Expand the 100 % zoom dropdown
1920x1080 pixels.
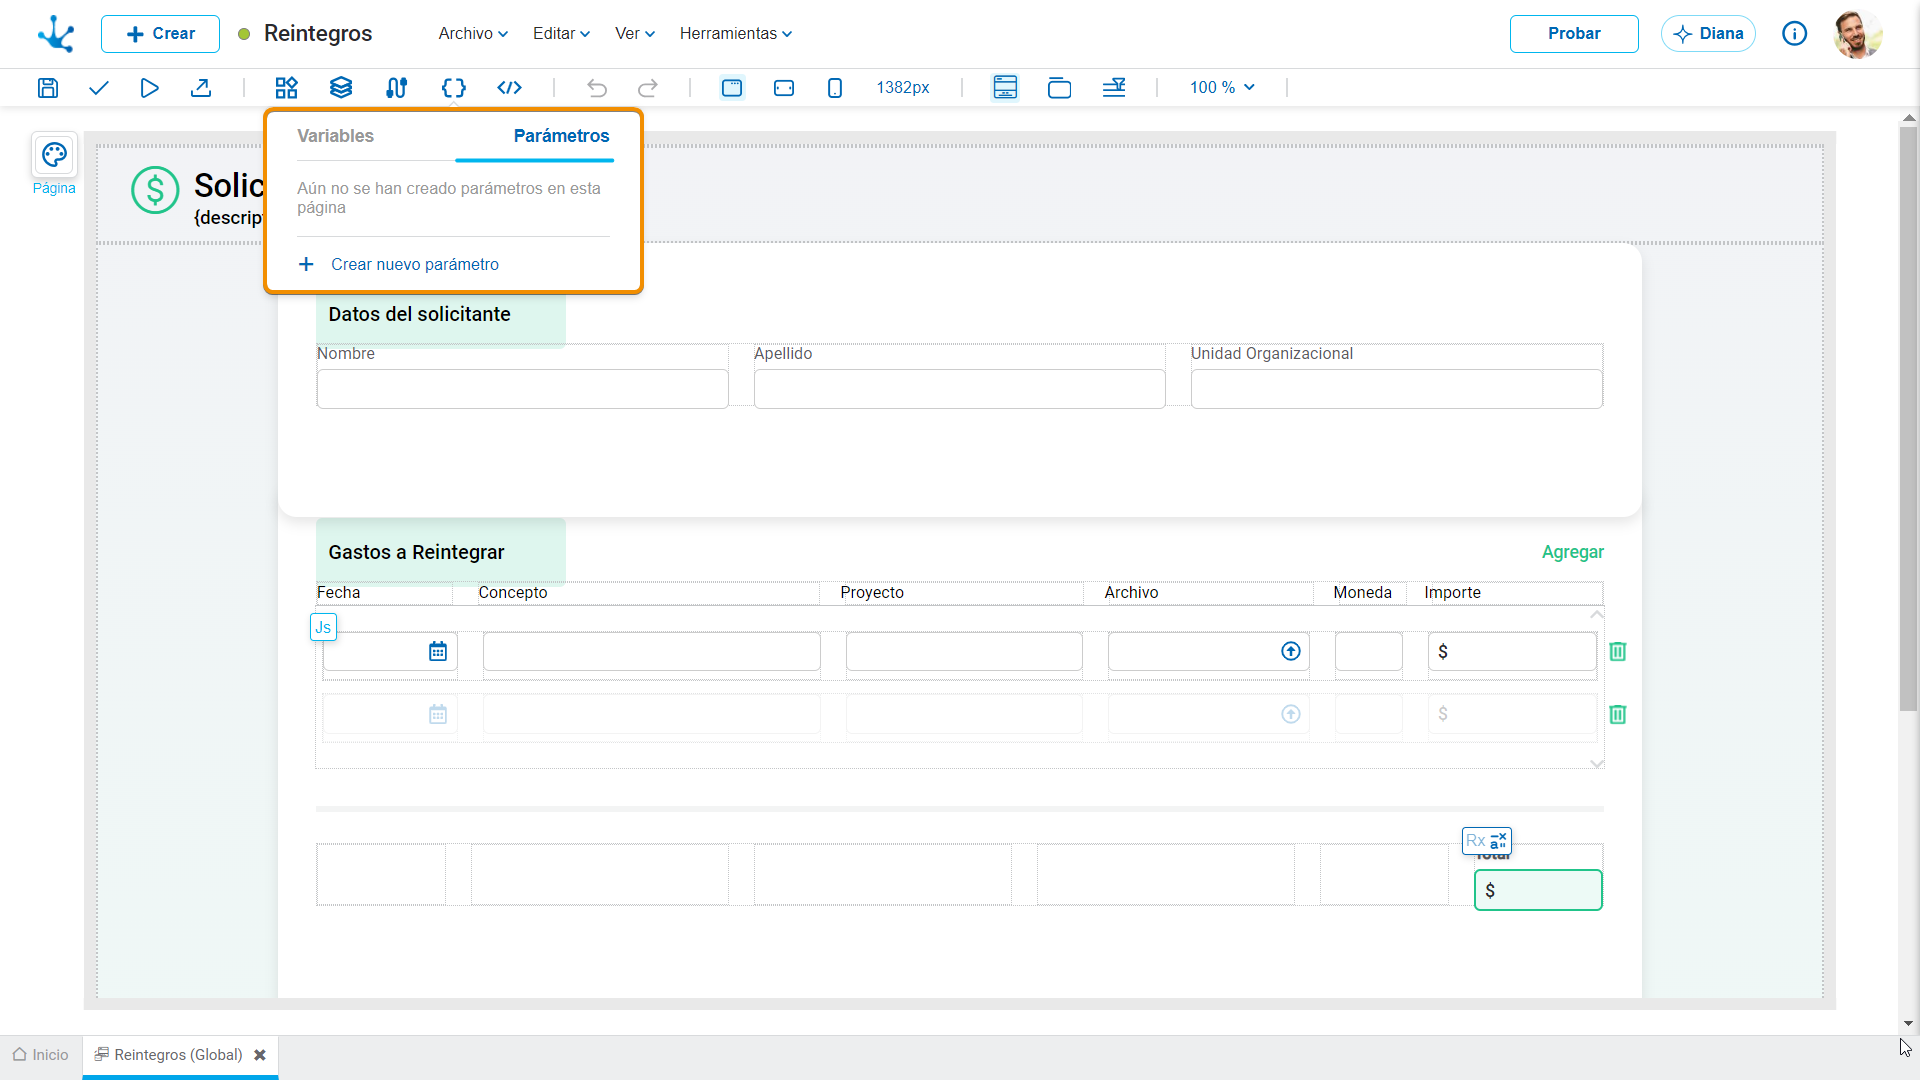(x=1222, y=88)
